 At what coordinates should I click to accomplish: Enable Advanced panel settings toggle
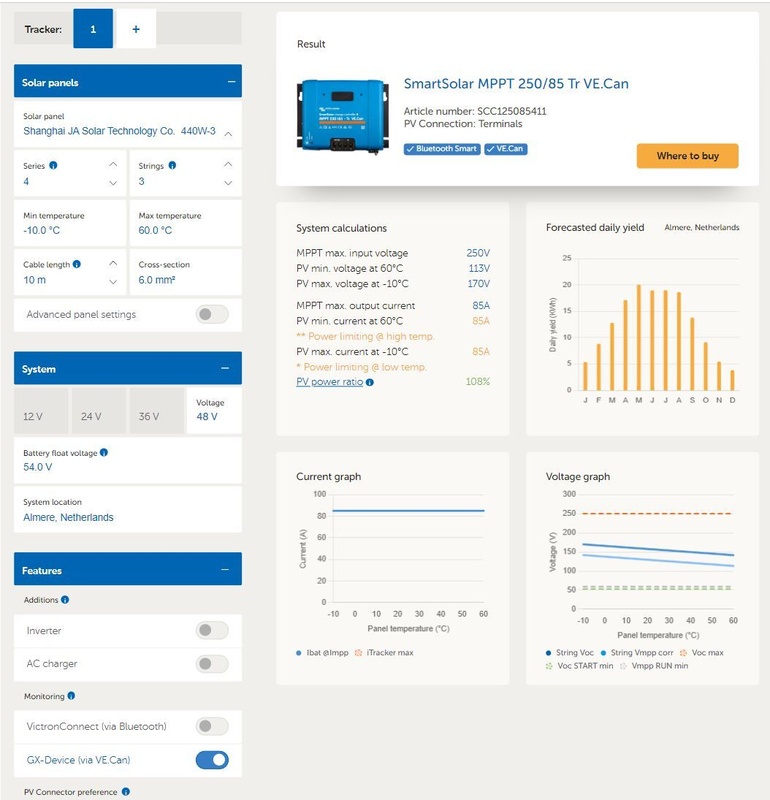[x=212, y=314]
